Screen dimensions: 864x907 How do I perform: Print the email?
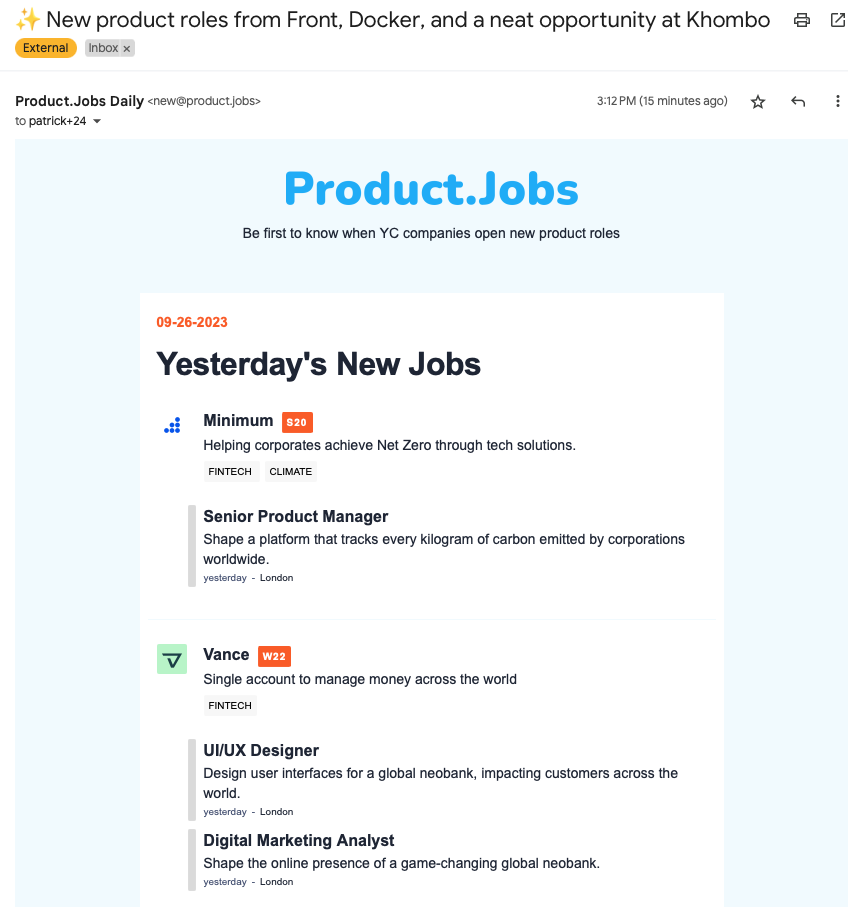tap(801, 20)
